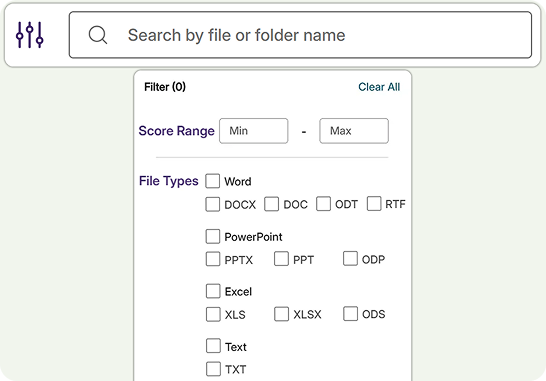Check the RTF checkbox

click(374, 203)
